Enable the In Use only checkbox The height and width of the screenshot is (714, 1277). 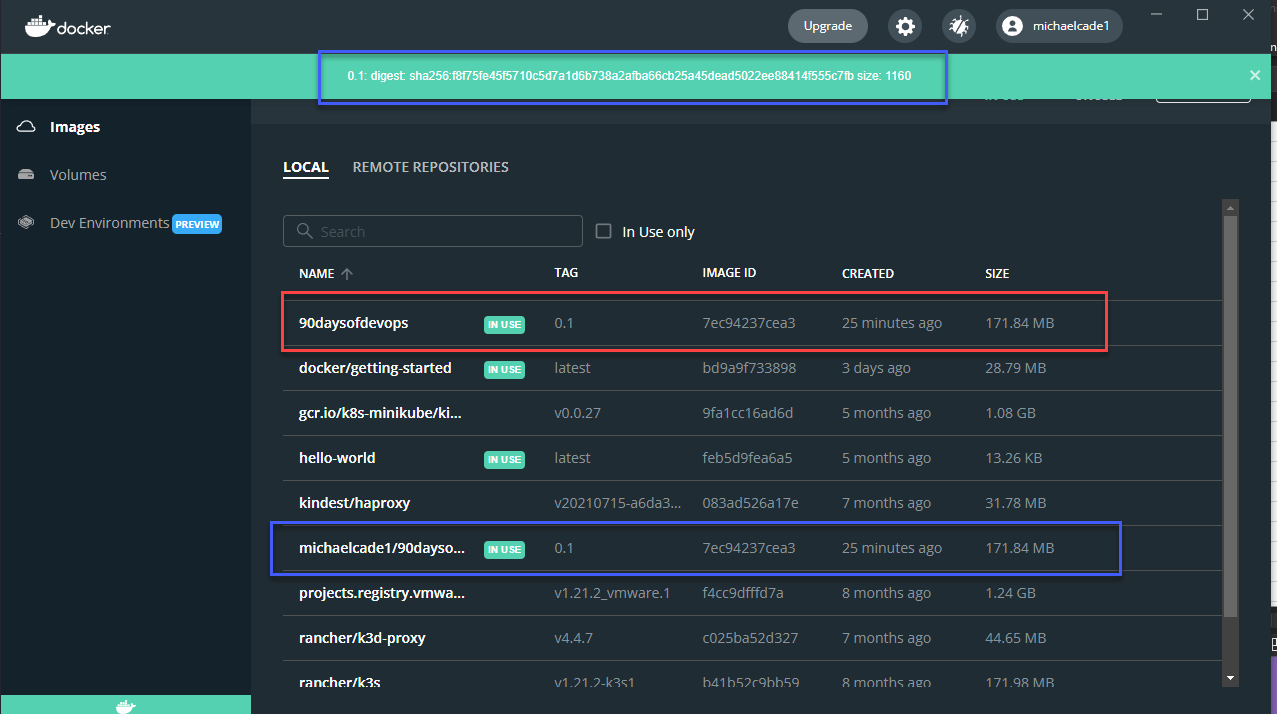pyautogui.click(x=603, y=231)
